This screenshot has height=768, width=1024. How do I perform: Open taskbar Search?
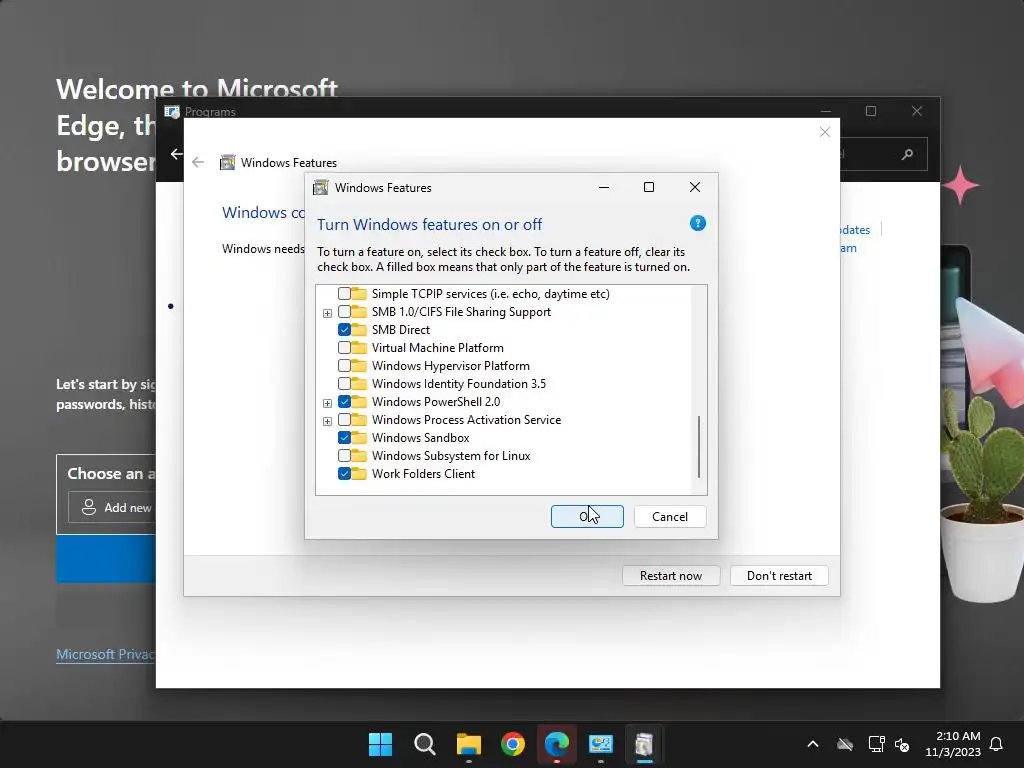coord(424,744)
